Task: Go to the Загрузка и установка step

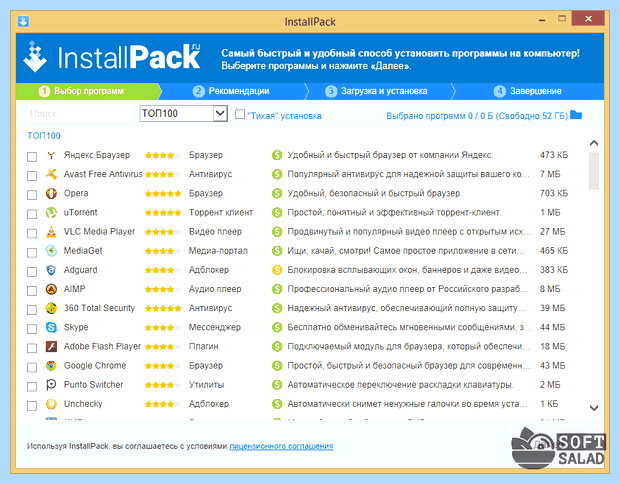Action: [x=376, y=91]
